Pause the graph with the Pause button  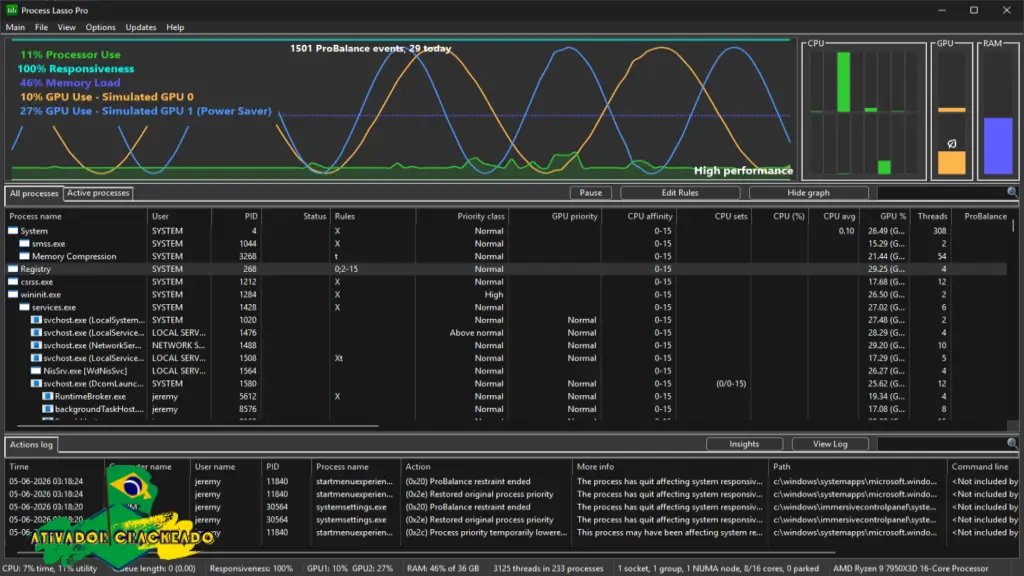click(x=590, y=193)
